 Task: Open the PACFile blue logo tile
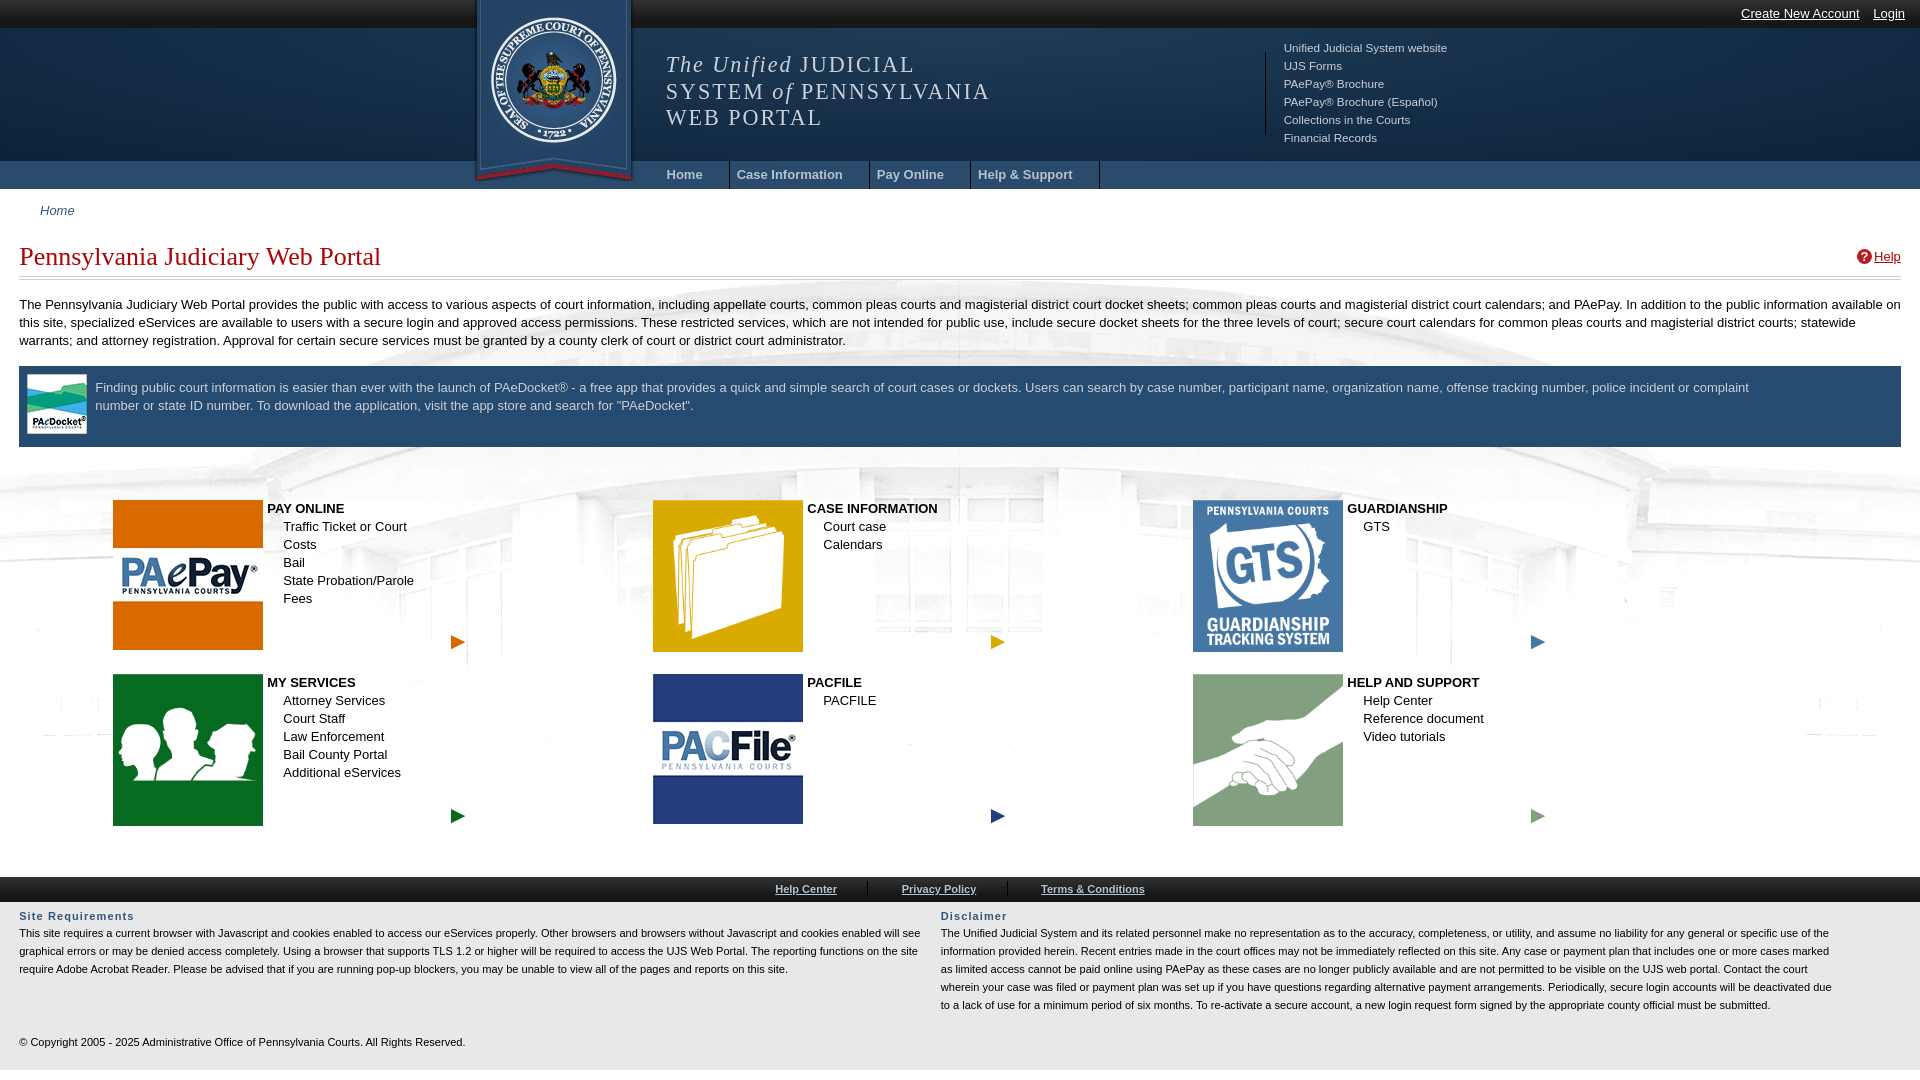point(728,749)
